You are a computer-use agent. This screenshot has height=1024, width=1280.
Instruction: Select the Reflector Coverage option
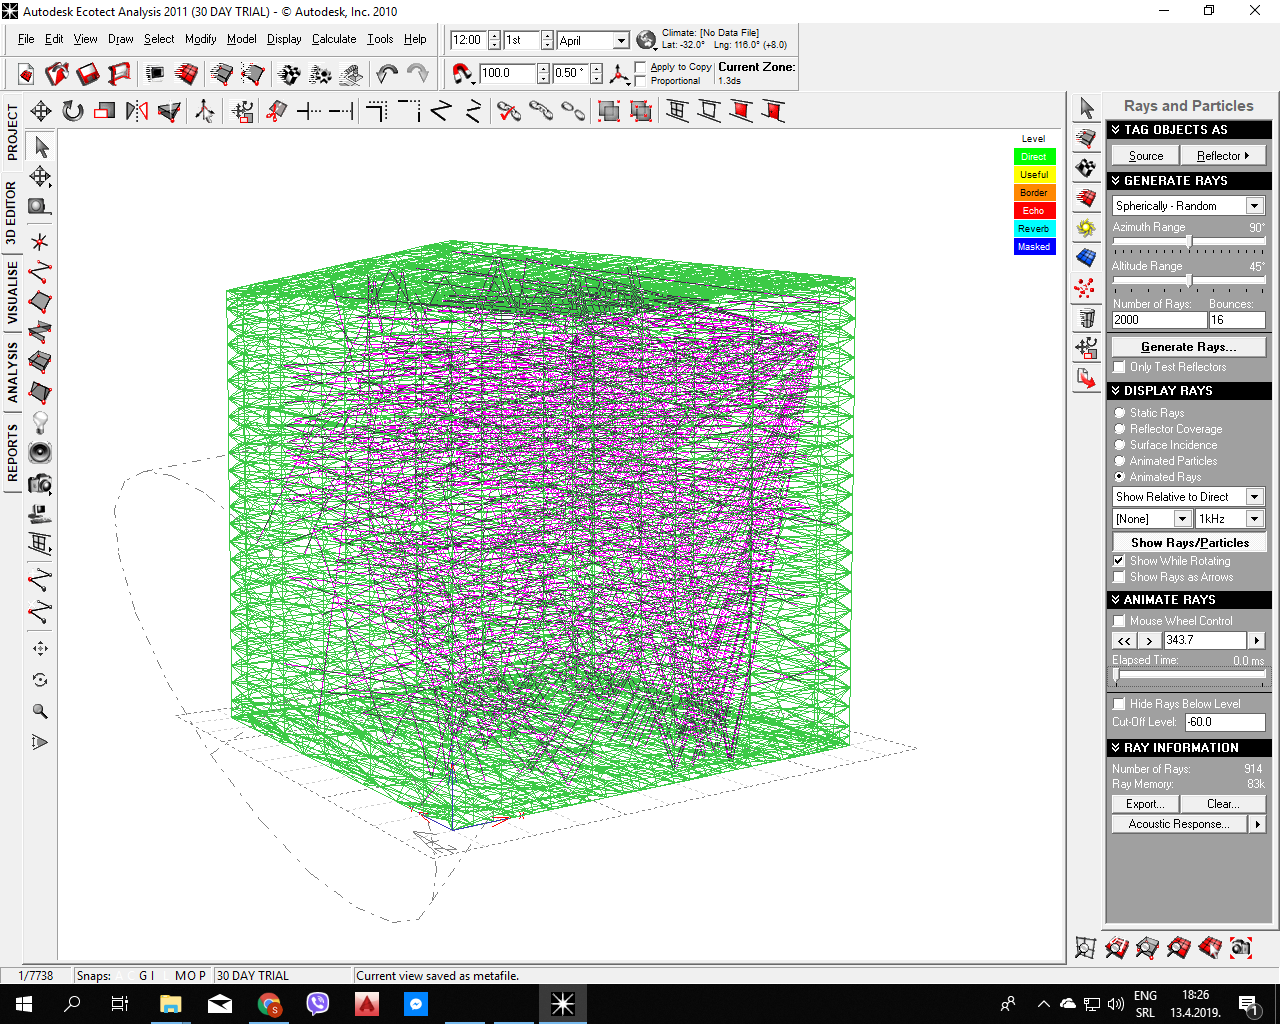(x=1168, y=429)
